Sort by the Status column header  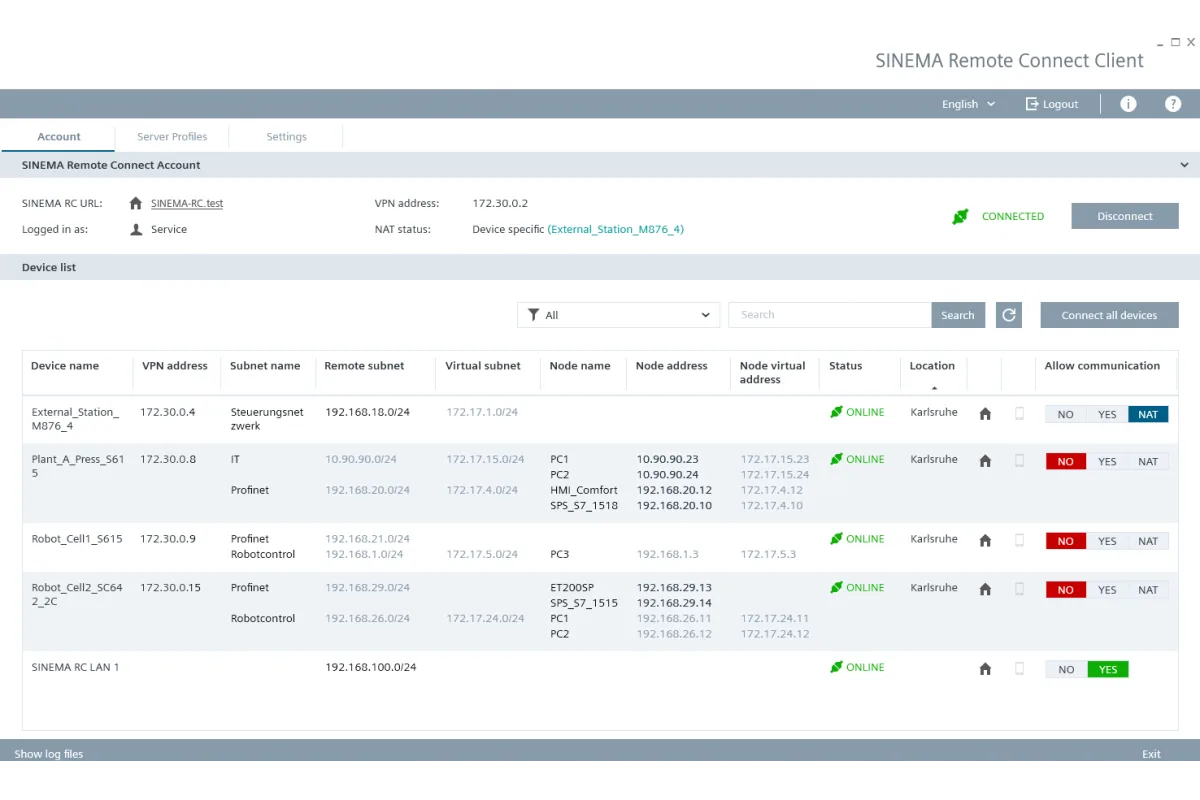click(x=845, y=366)
